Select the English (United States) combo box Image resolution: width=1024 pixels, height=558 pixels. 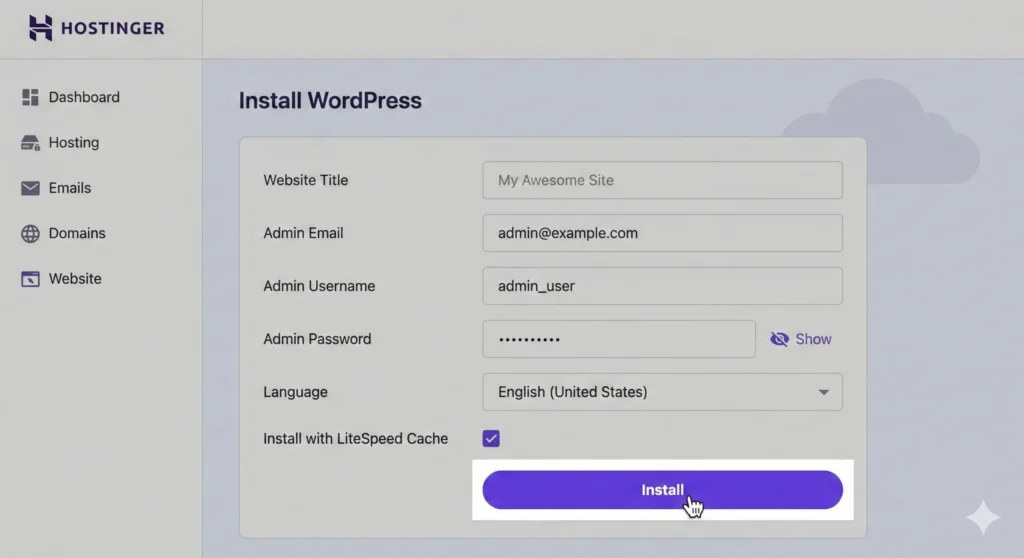point(662,392)
